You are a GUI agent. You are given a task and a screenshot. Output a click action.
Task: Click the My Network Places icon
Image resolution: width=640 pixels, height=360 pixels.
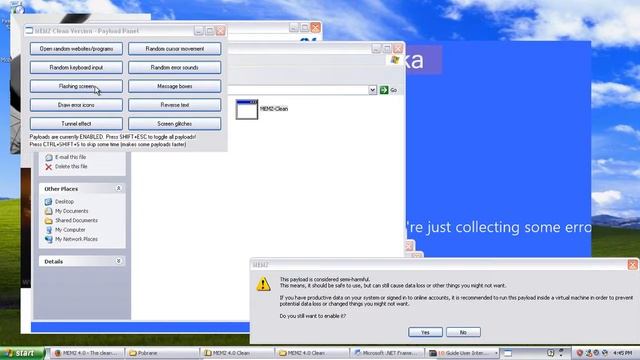tap(49, 239)
